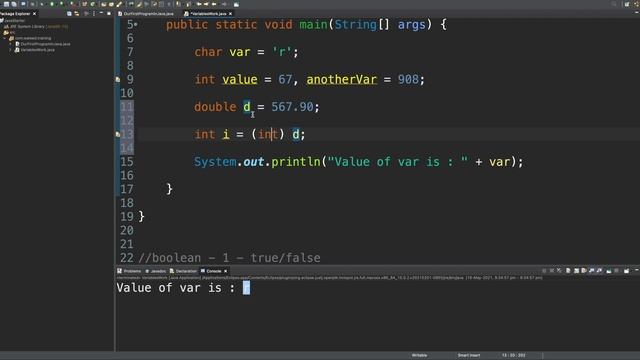Select VariablesWork.java in Package Explorer
This screenshot has width=640, height=360.
(x=35, y=50)
